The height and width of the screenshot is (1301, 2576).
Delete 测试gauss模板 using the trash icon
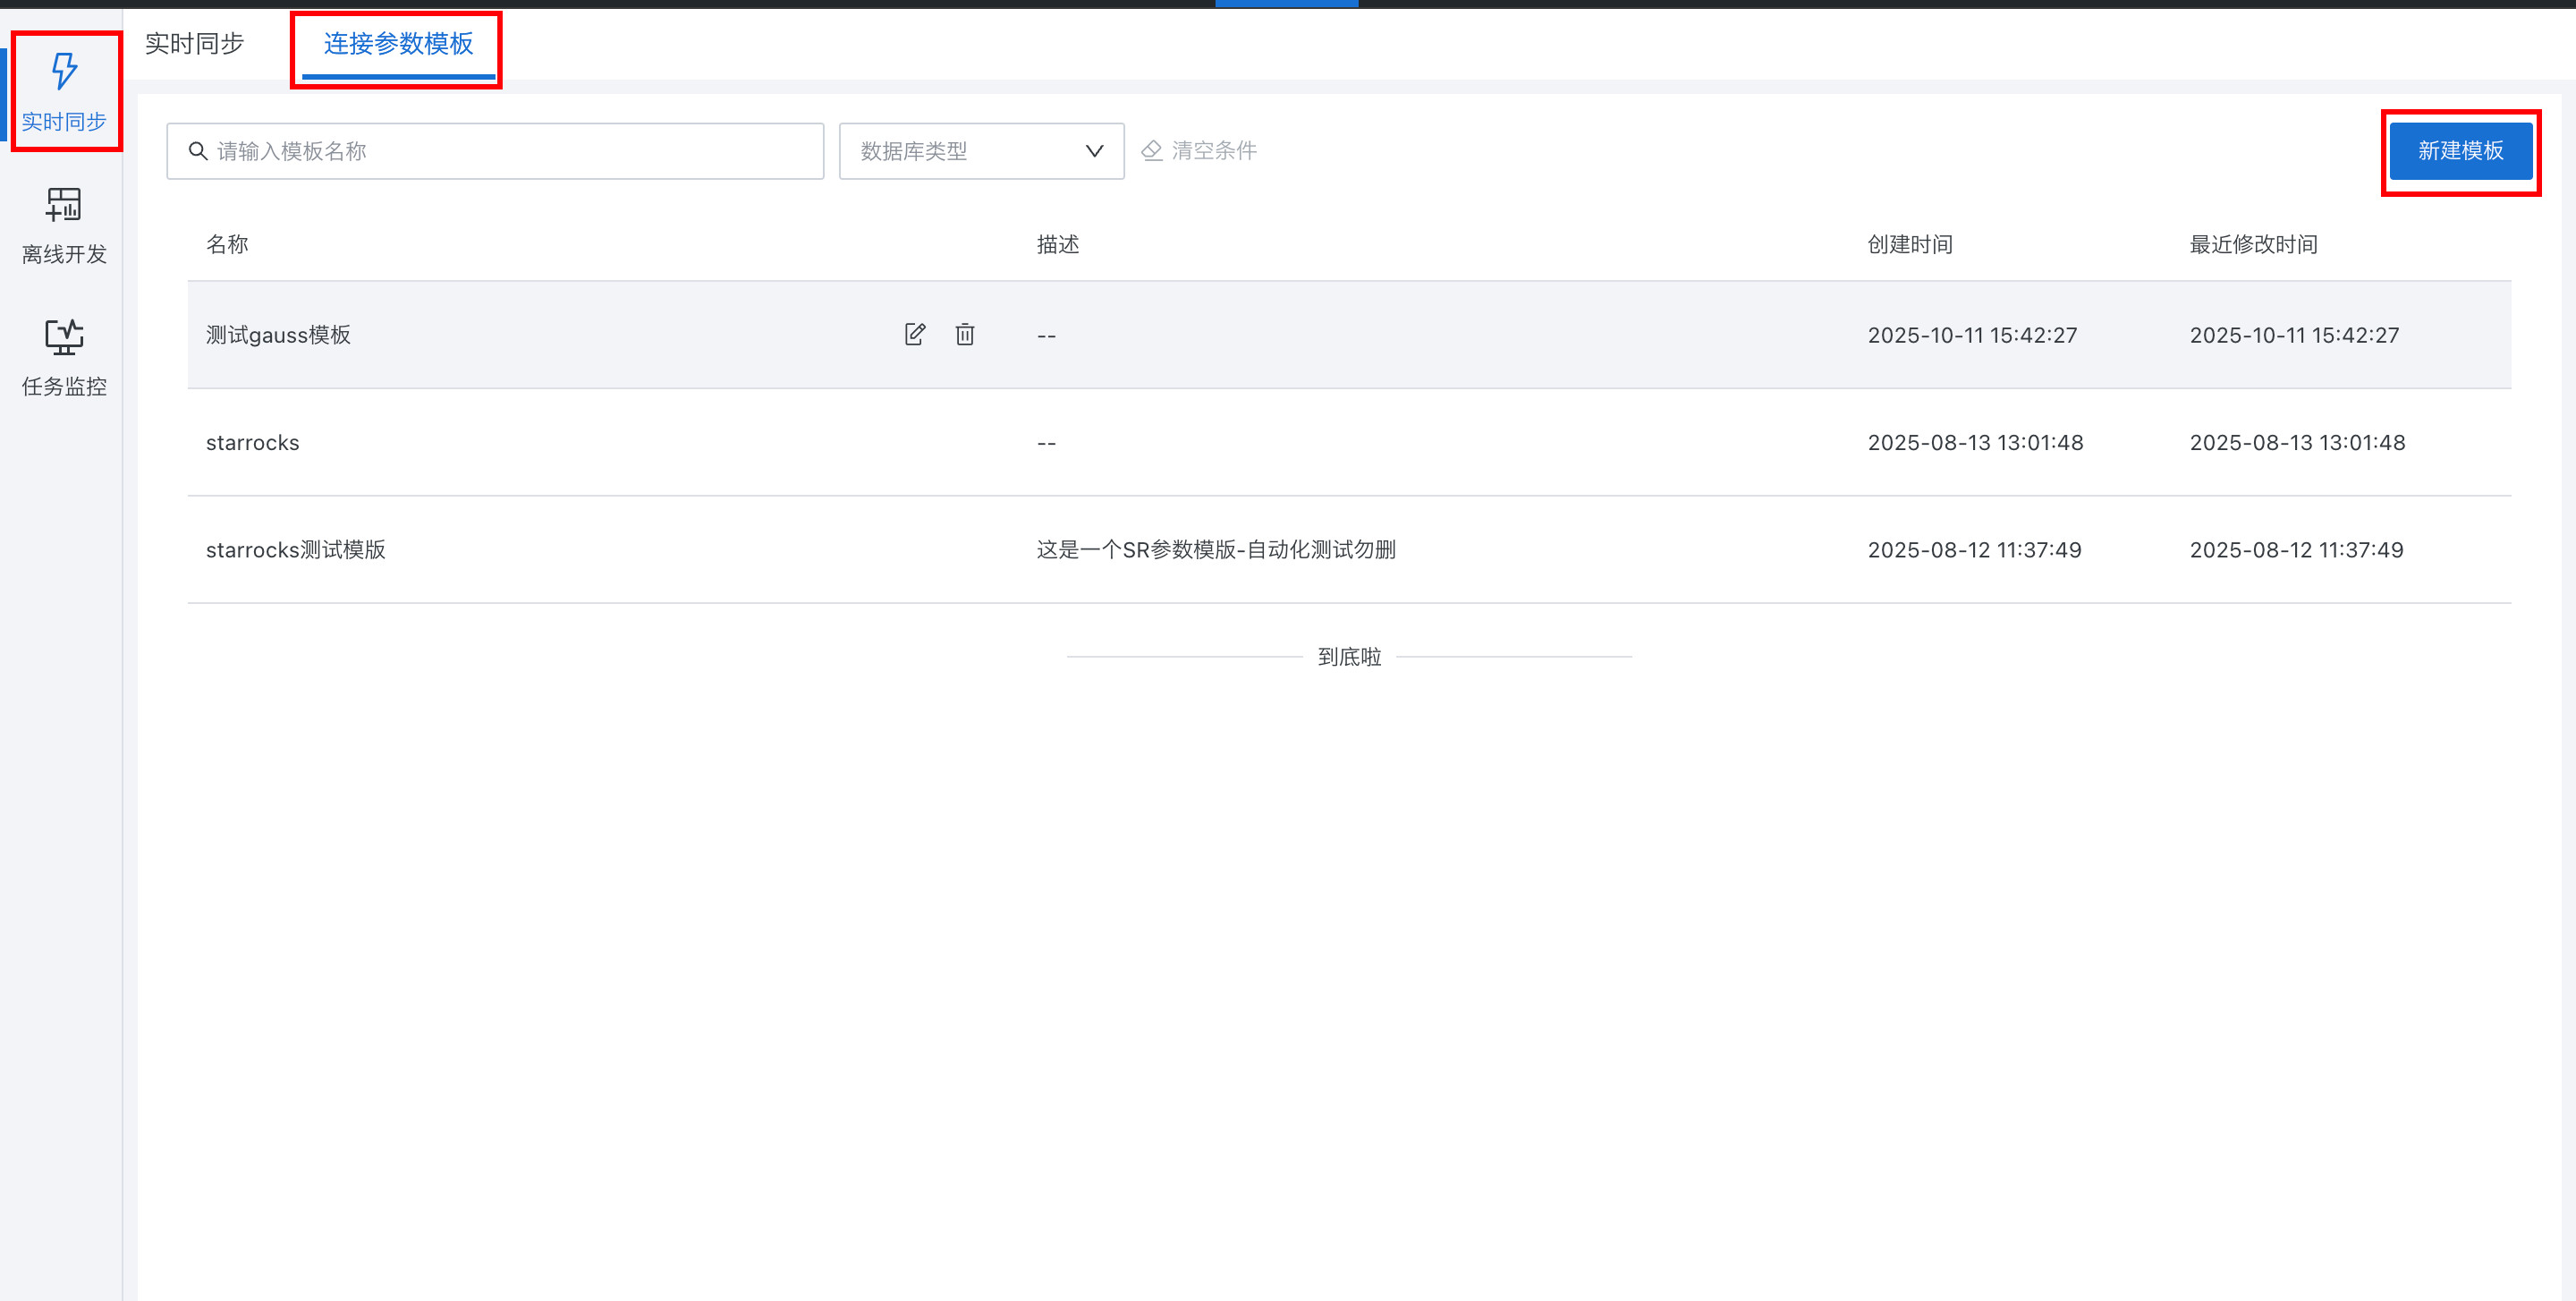[x=964, y=334]
